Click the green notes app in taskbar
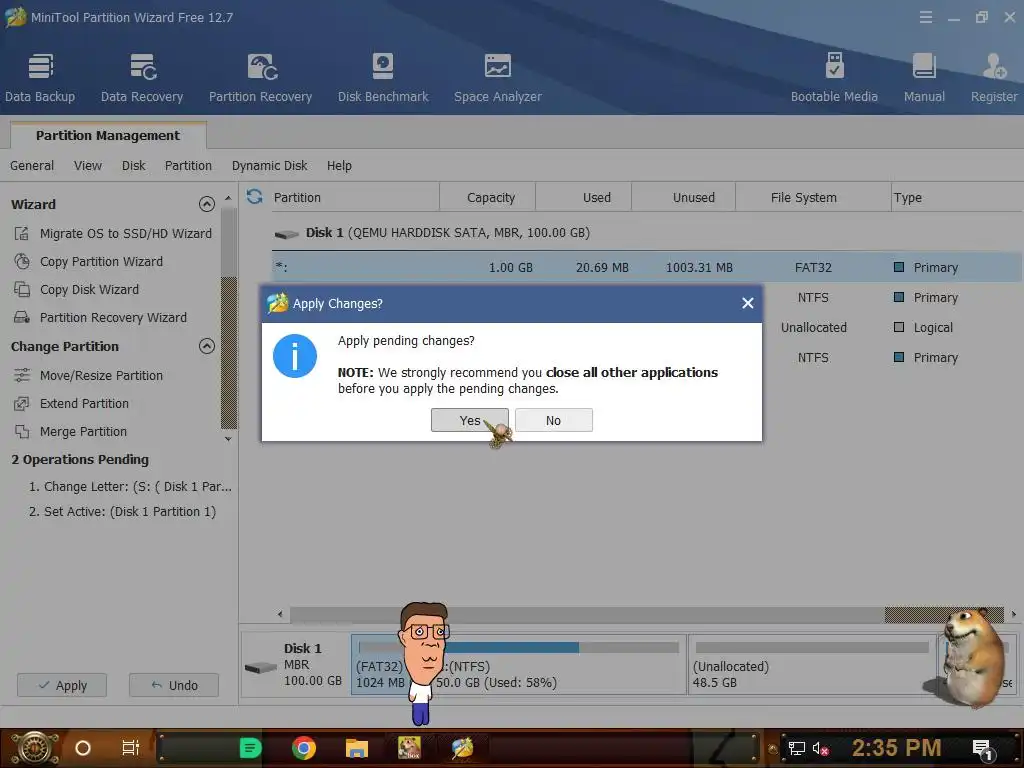The width and height of the screenshot is (1024, 768). [251, 748]
